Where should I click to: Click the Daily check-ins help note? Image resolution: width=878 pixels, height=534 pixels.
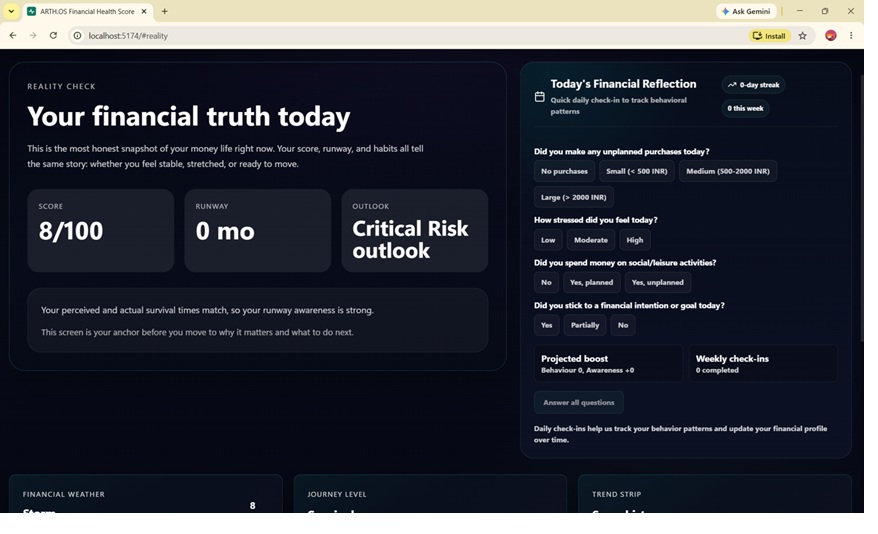(680, 434)
